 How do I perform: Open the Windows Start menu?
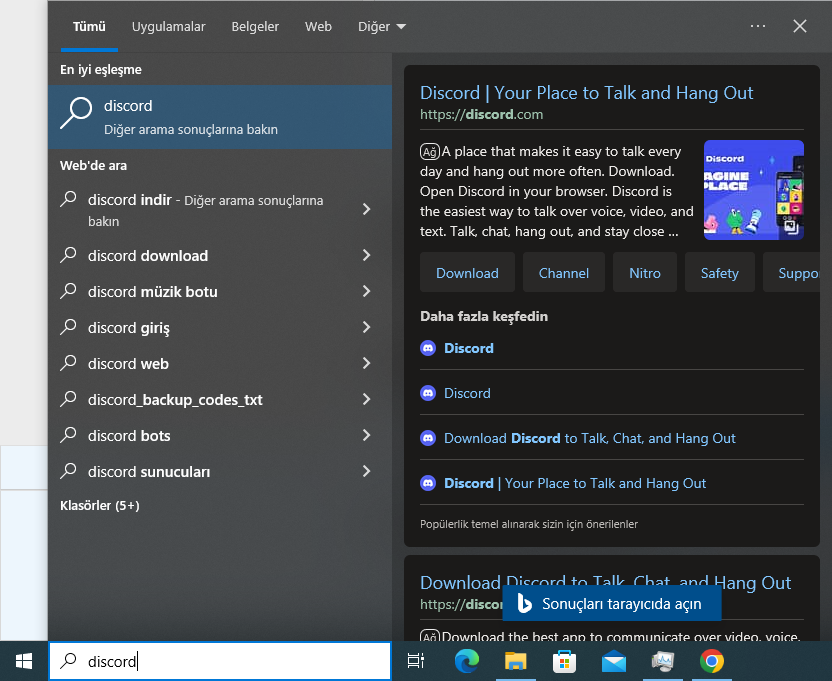point(24,661)
